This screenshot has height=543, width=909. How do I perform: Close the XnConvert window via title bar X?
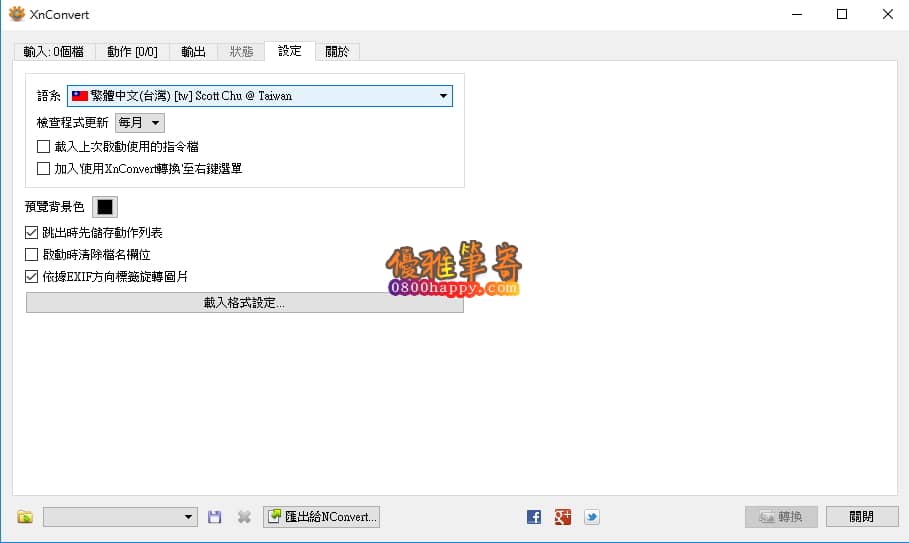coord(888,14)
